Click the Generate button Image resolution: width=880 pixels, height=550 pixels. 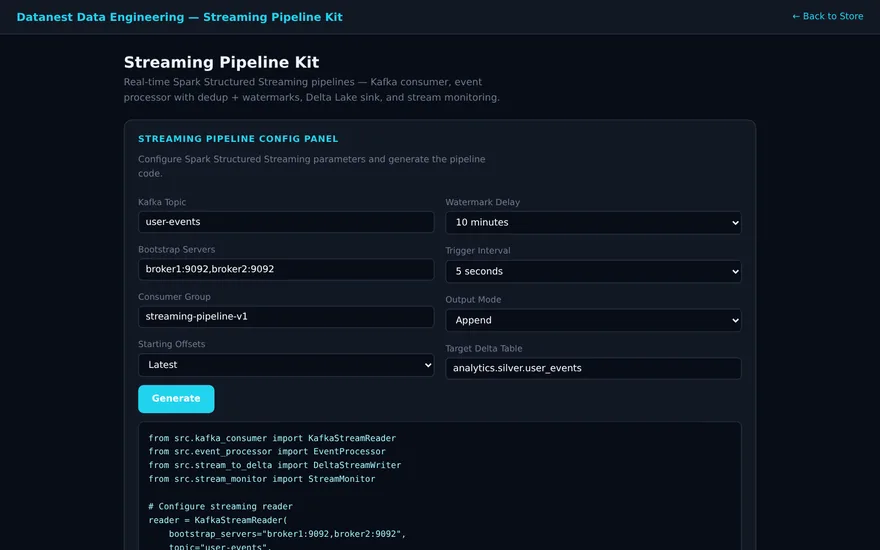tap(176, 398)
